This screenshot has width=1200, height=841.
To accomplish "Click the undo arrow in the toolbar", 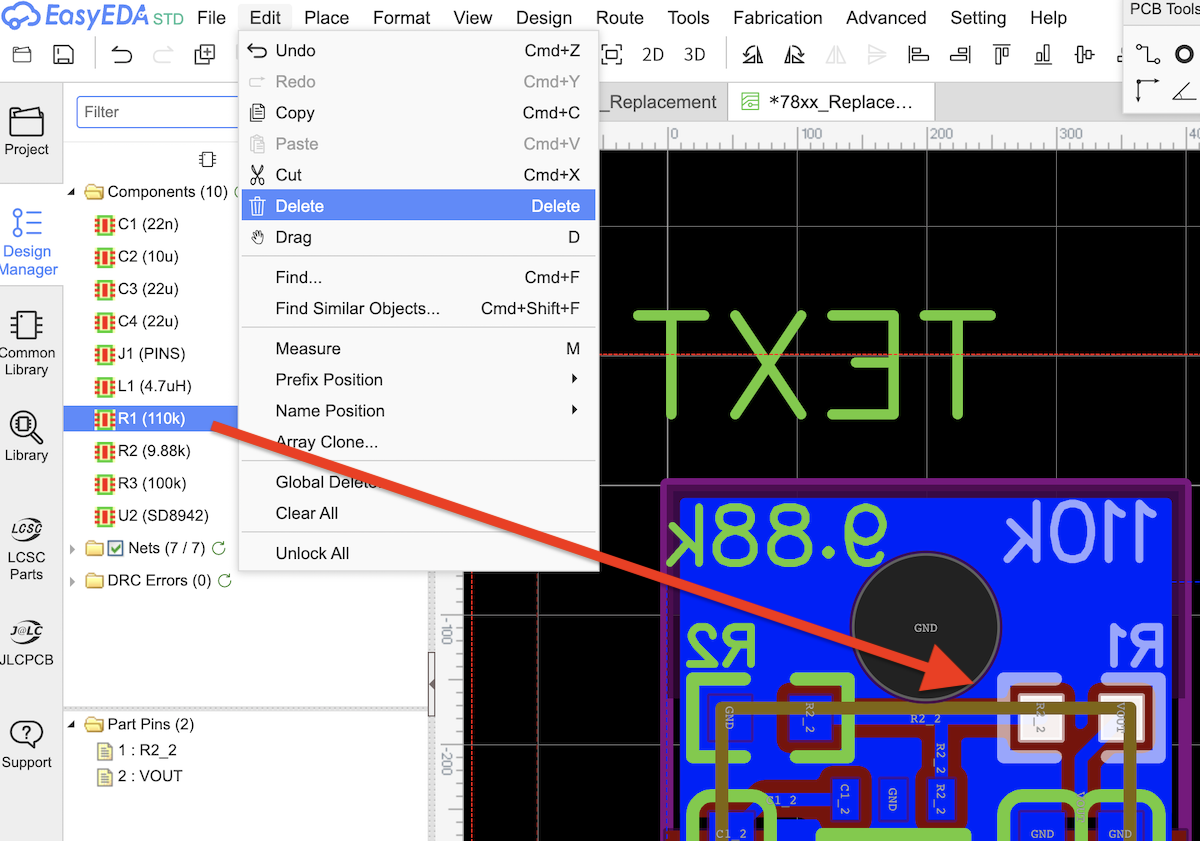I will (122, 54).
